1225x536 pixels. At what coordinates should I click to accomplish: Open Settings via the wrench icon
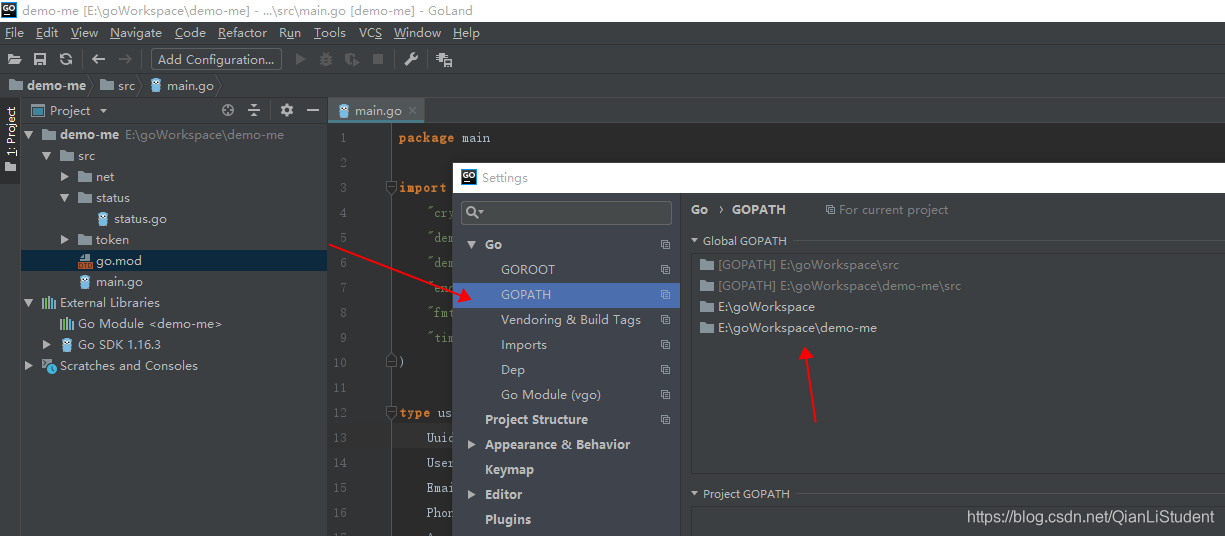411,60
